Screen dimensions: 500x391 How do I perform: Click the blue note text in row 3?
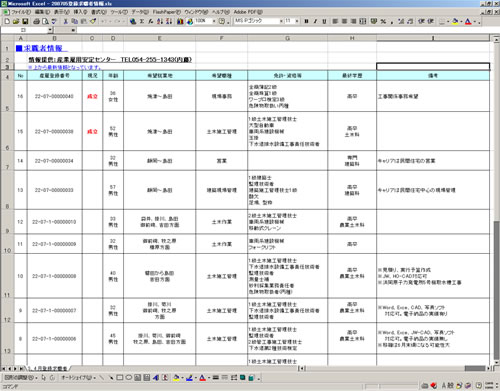64,67
